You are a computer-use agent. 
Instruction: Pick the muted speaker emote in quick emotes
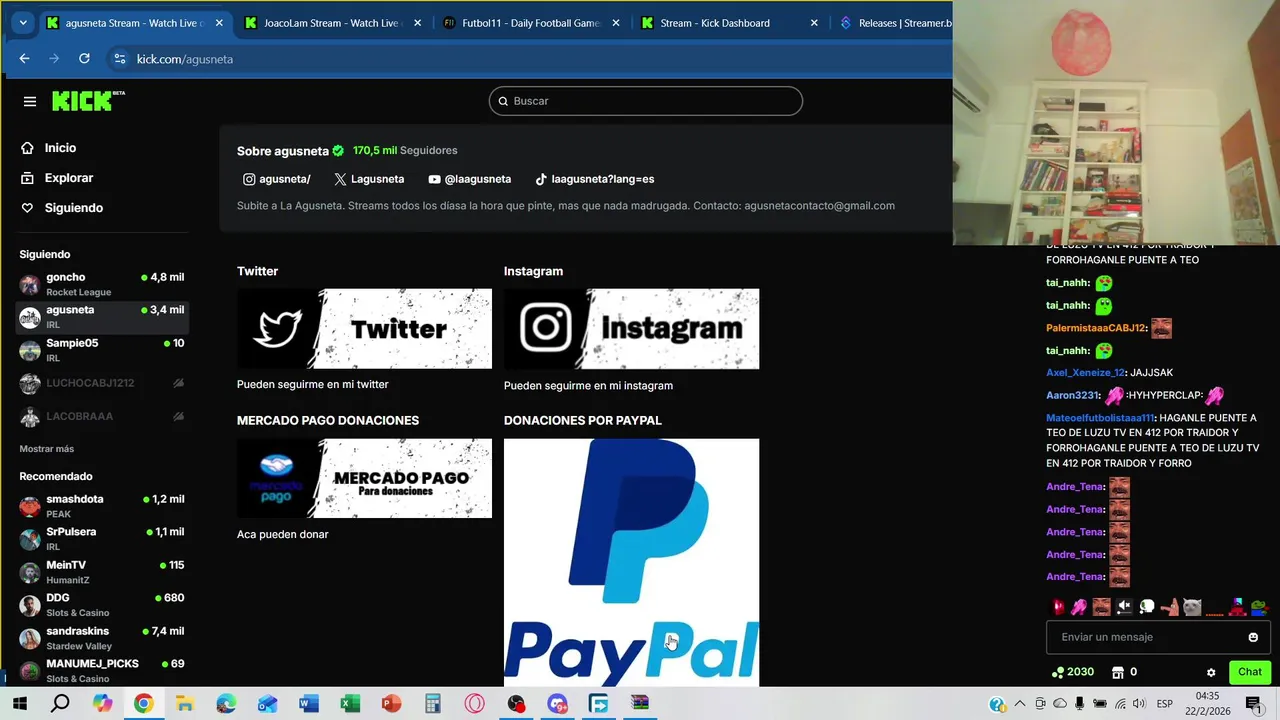(1124, 606)
